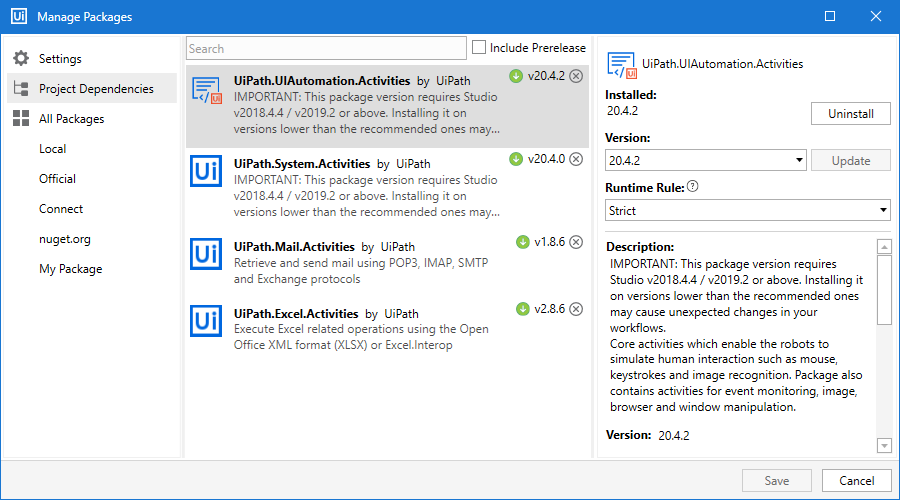Click the Installed version value 20.4.2

click(x=622, y=111)
